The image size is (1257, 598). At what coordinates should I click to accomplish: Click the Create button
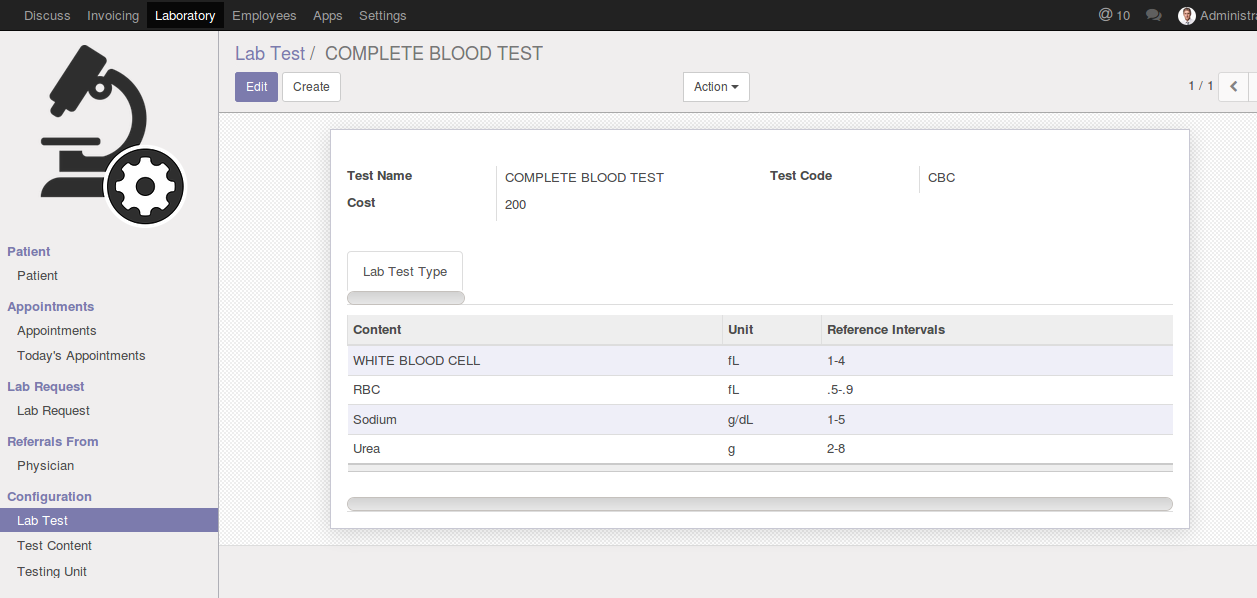pyautogui.click(x=311, y=87)
